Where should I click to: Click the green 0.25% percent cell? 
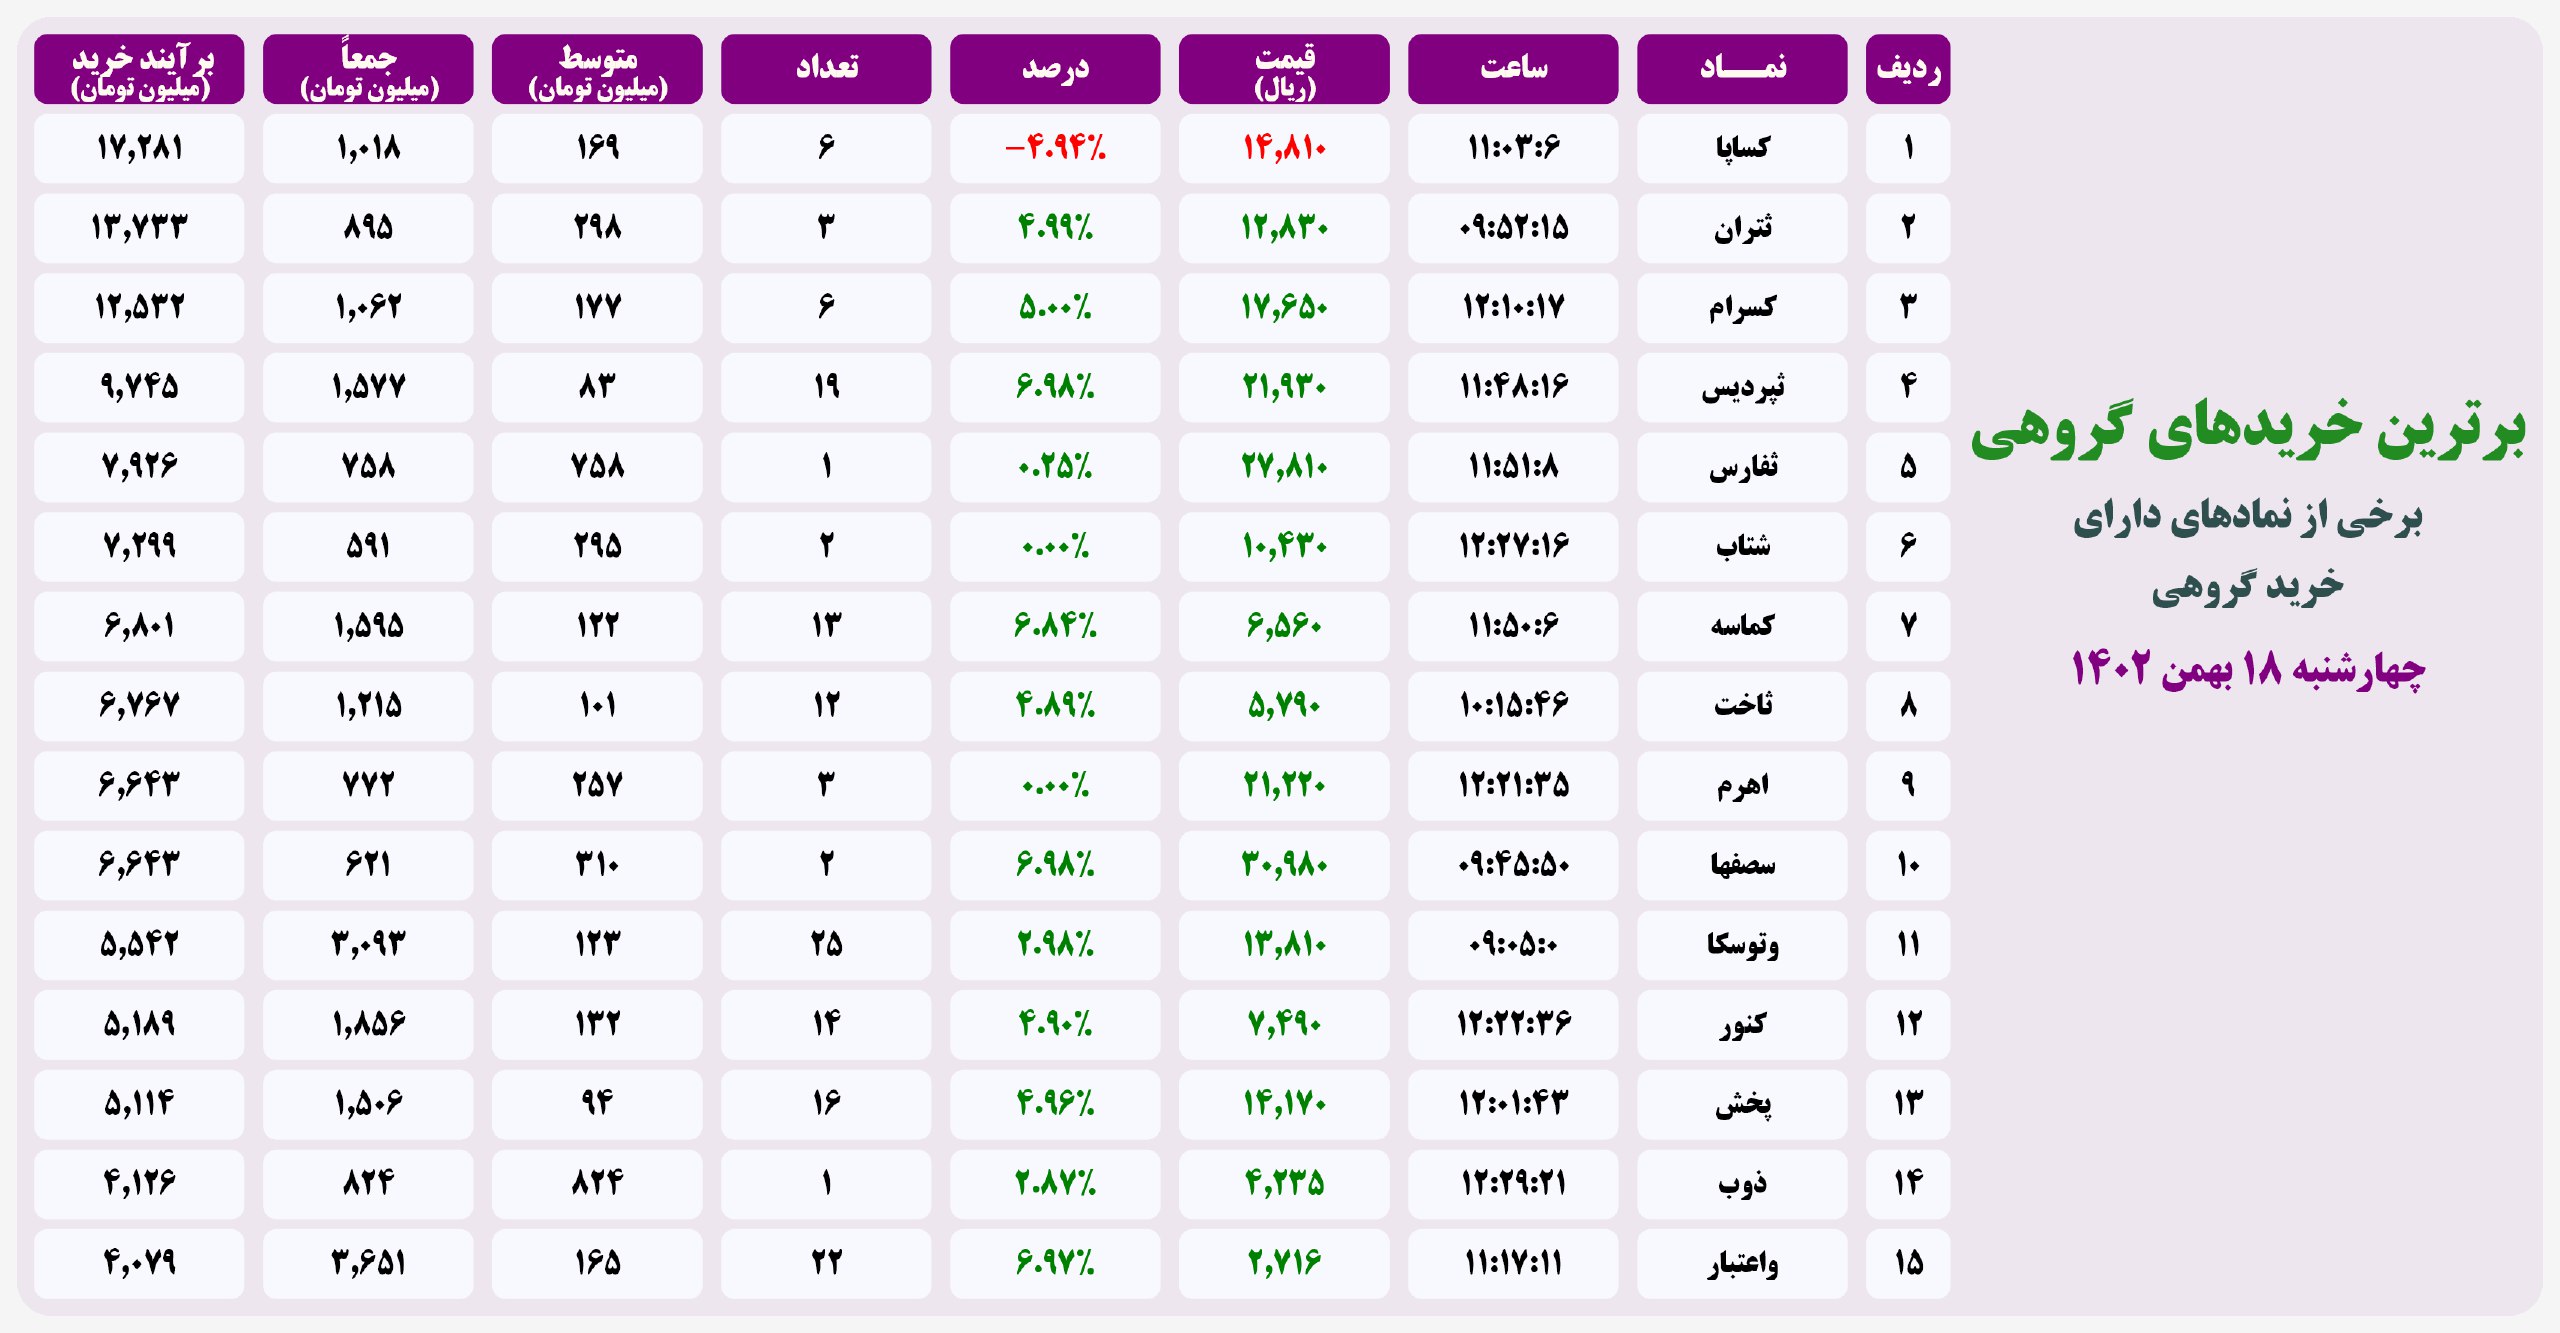pos(1054,467)
